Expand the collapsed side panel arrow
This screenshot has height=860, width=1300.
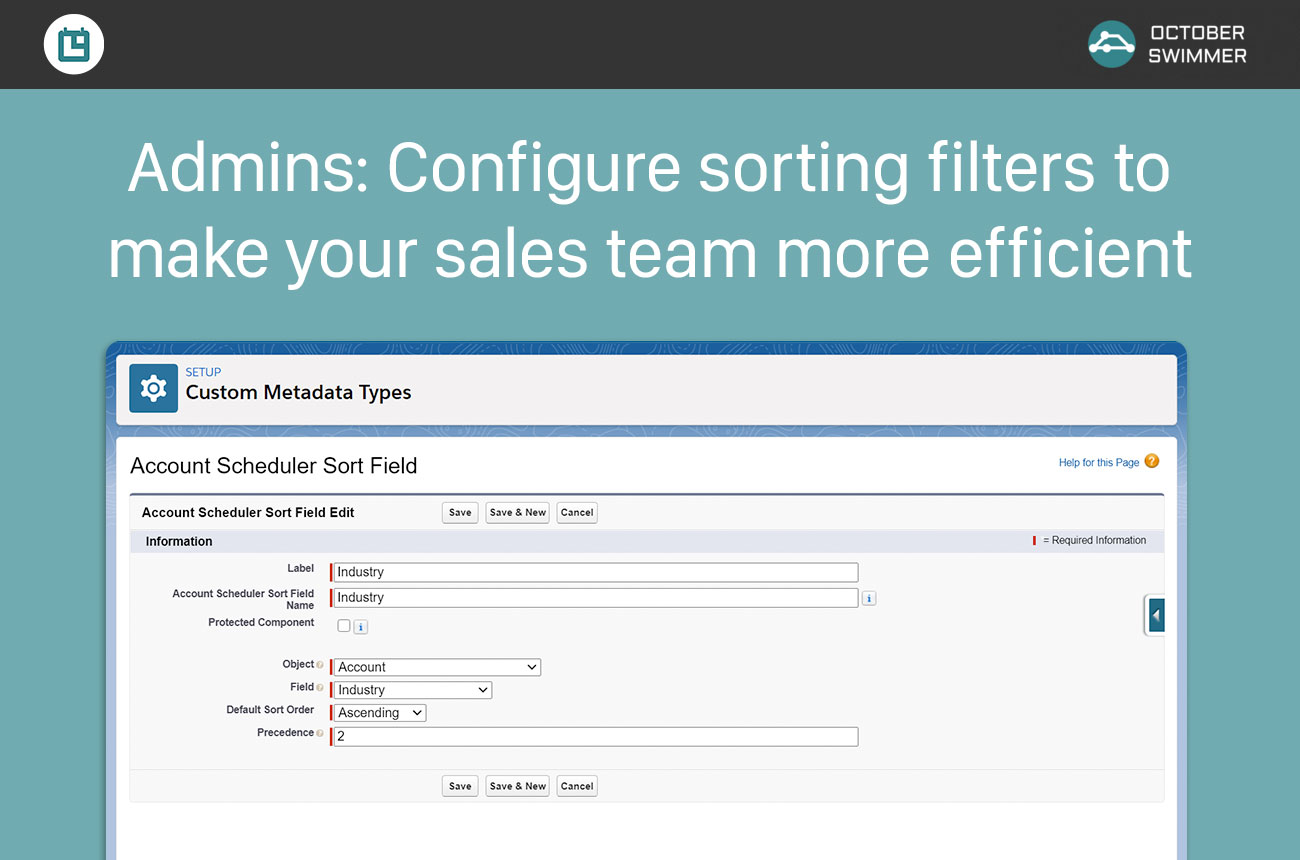coord(1156,615)
